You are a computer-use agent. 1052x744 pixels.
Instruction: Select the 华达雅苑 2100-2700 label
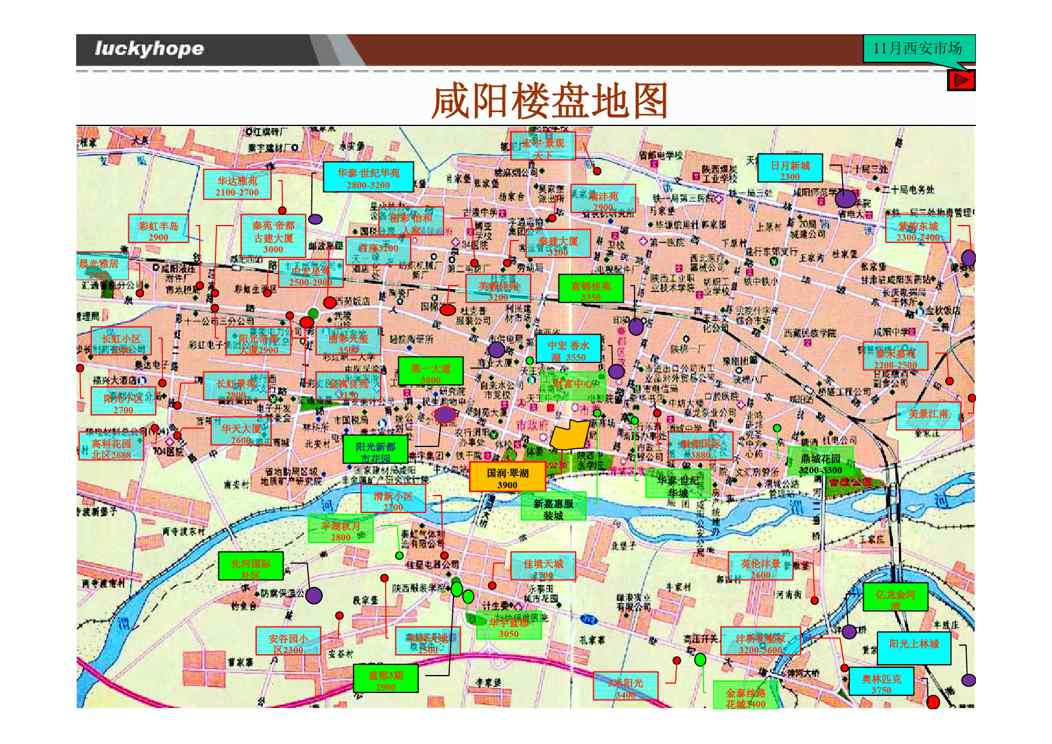pos(237,186)
